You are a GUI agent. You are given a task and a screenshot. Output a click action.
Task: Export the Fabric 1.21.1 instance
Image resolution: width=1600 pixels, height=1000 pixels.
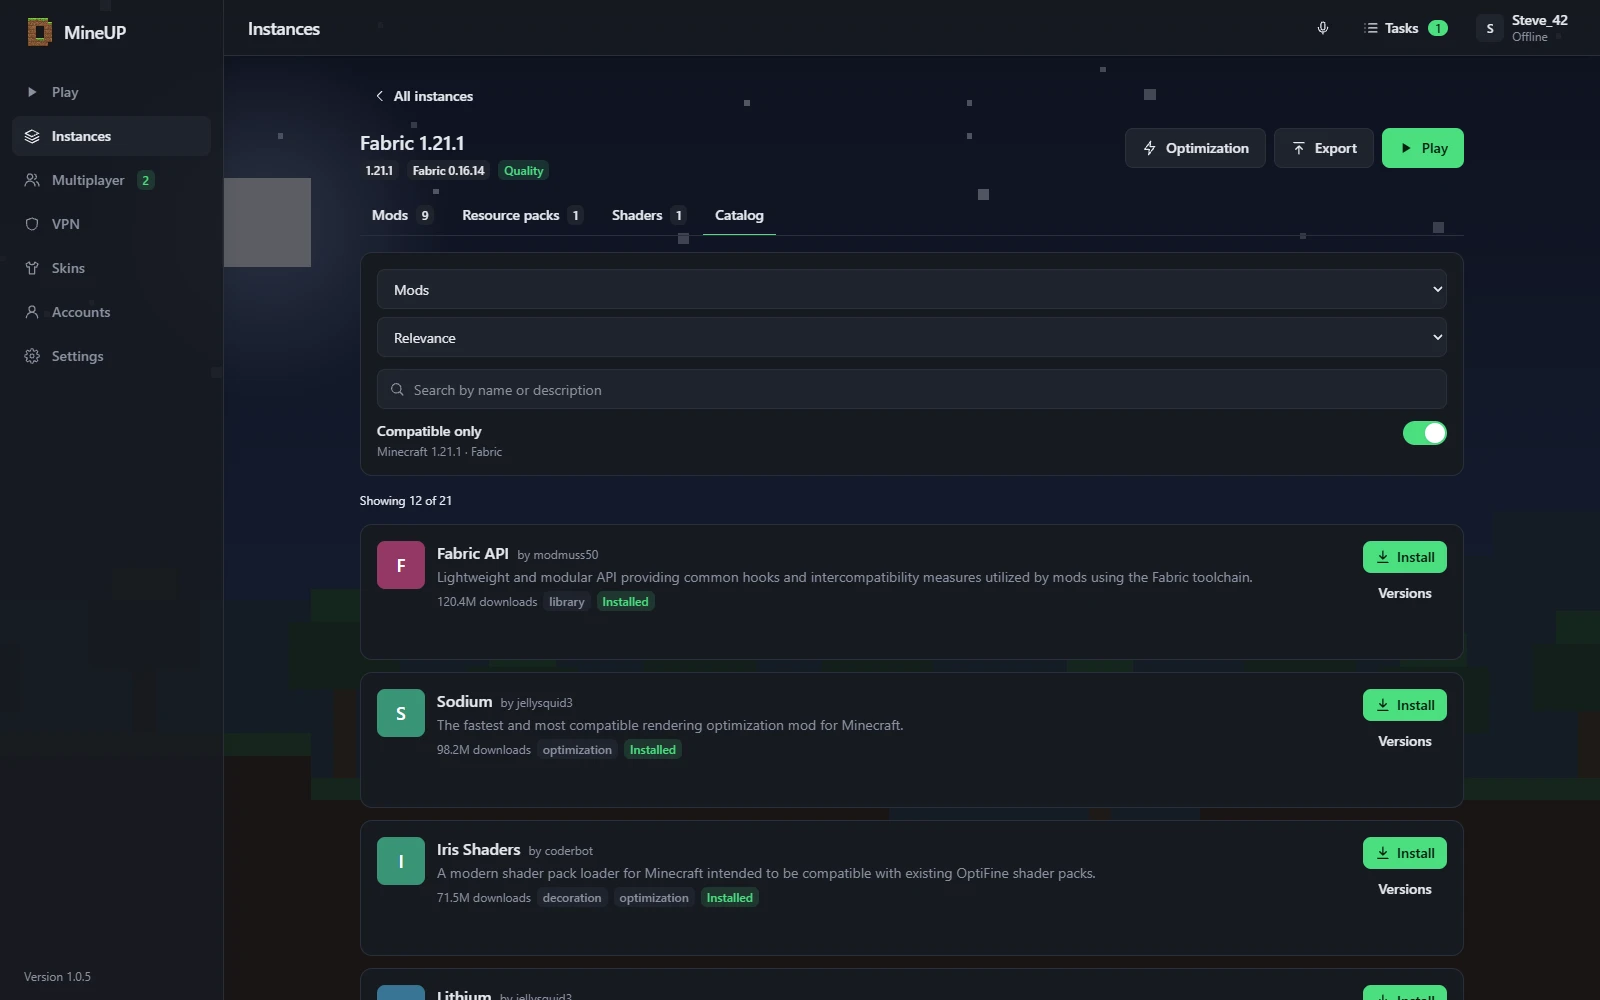pos(1324,148)
